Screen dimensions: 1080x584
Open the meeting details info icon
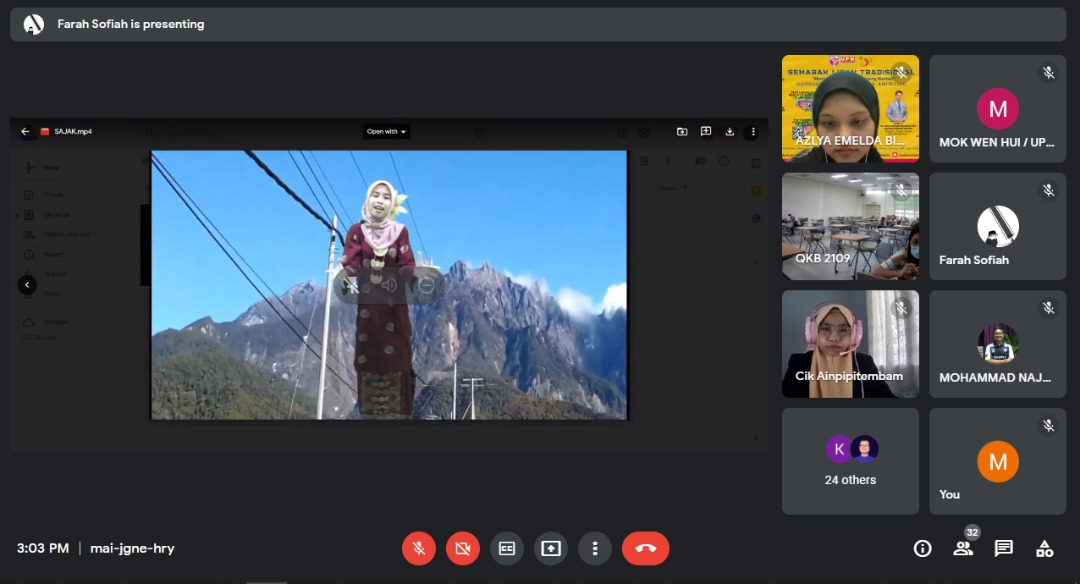tap(923, 548)
